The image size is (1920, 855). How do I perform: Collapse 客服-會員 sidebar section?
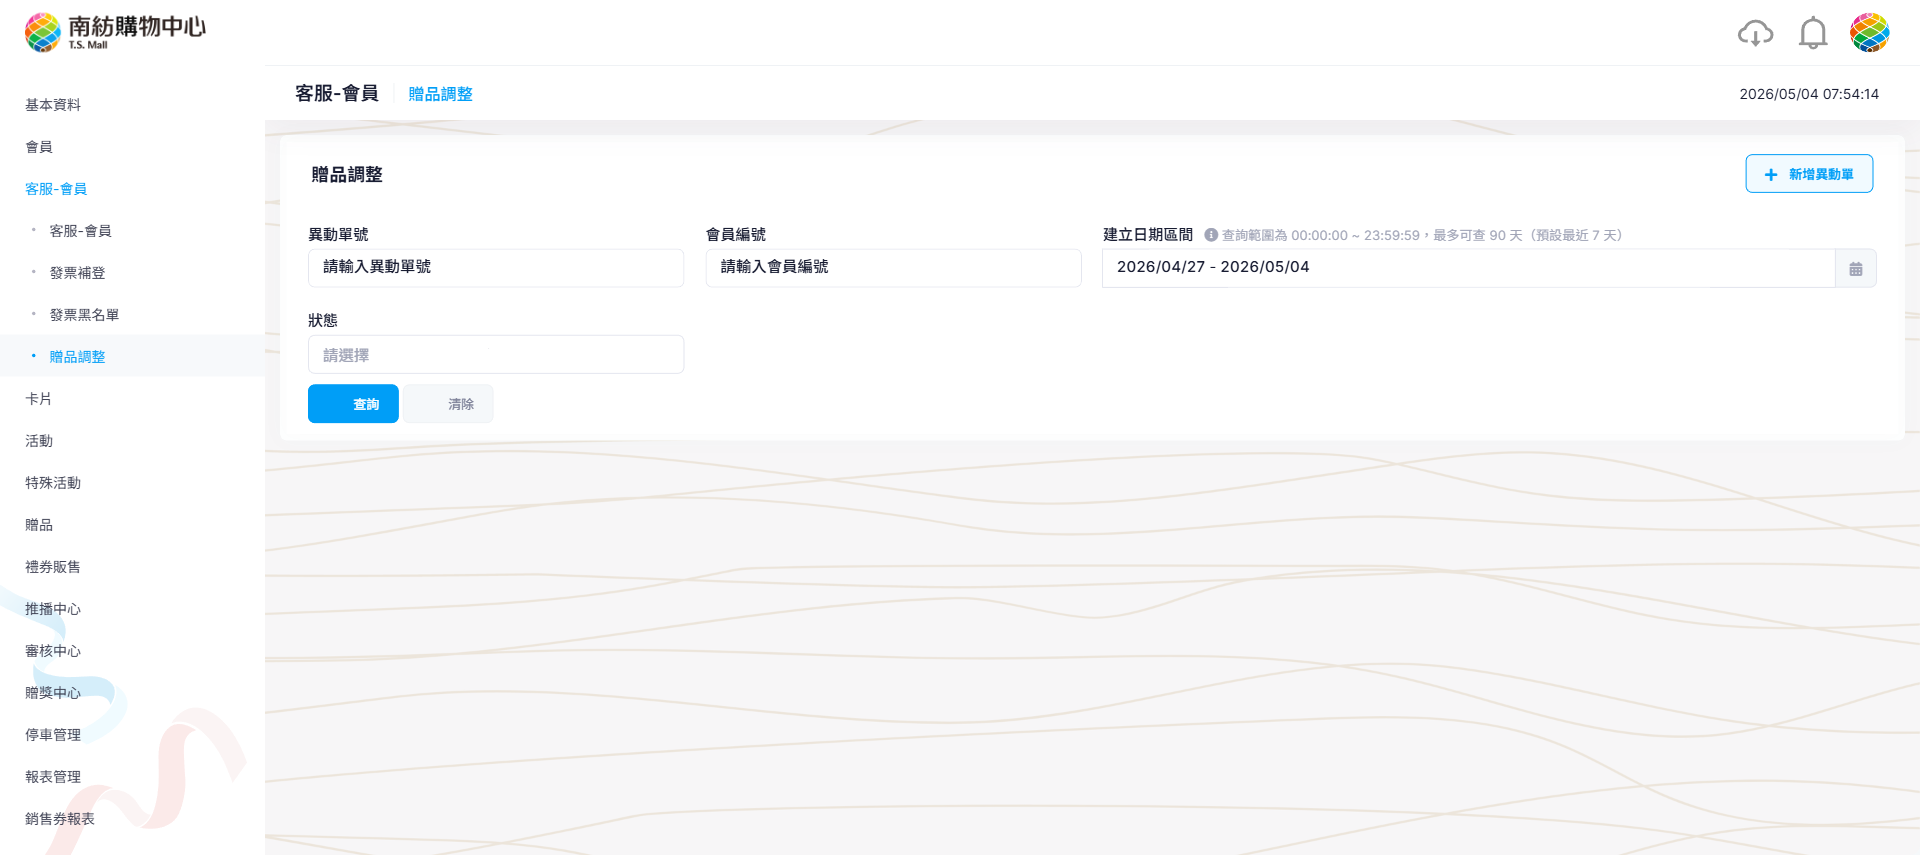[x=56, y=189]
